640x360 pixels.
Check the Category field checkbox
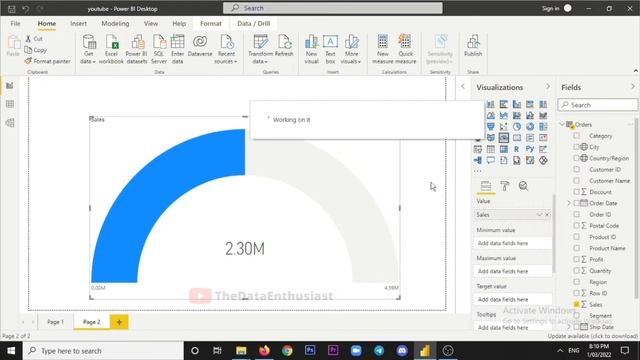click(576, 136)
